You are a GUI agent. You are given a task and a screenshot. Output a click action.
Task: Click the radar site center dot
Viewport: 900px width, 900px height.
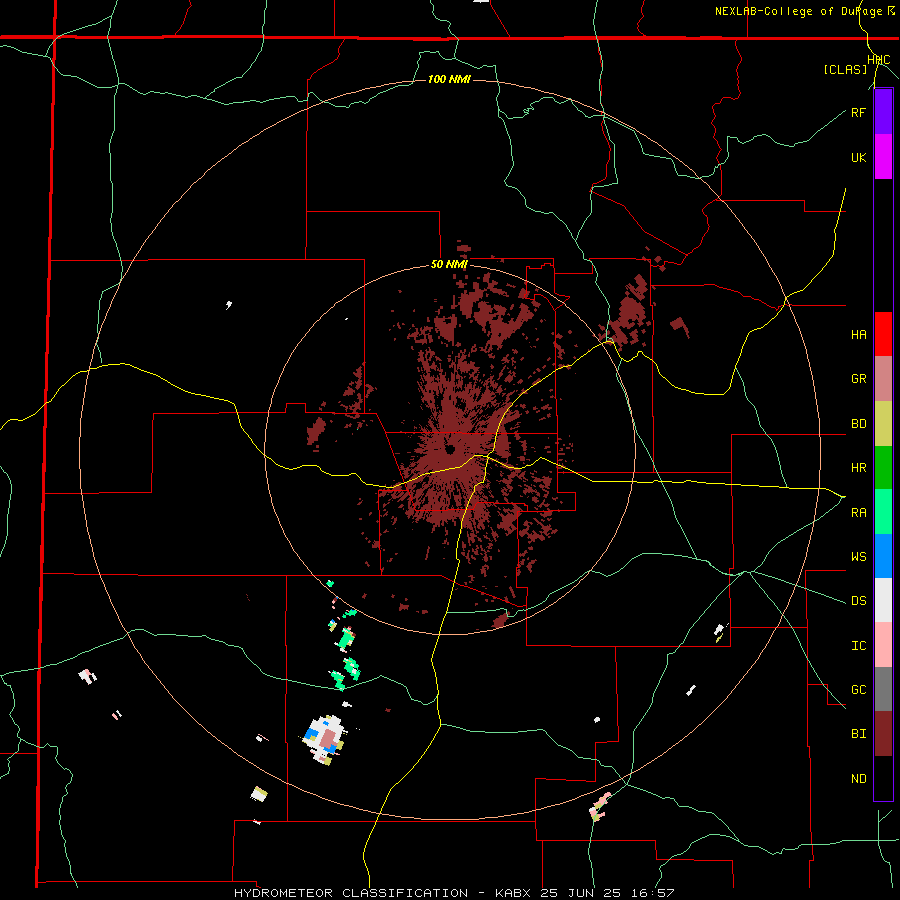pyautogui.click(x=450, y=448)
